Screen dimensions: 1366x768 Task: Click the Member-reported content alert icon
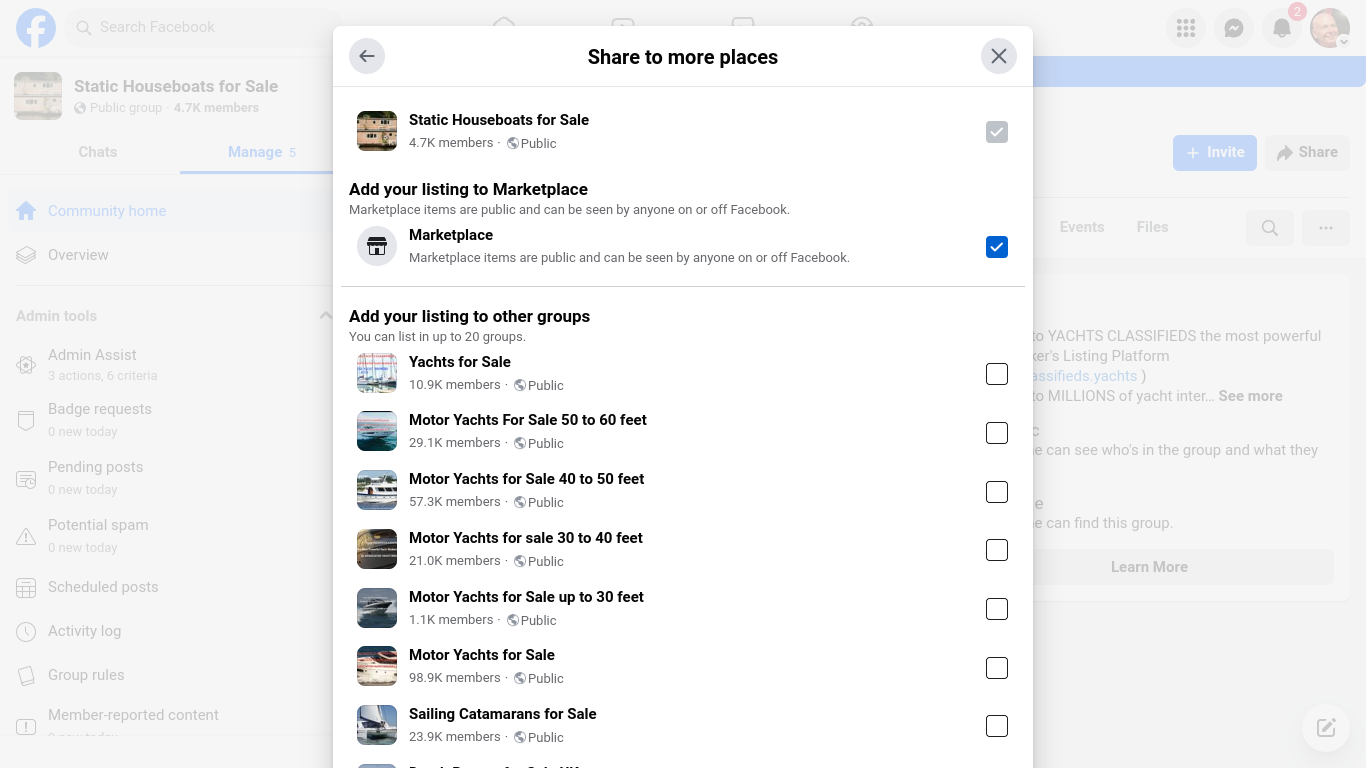26,726
